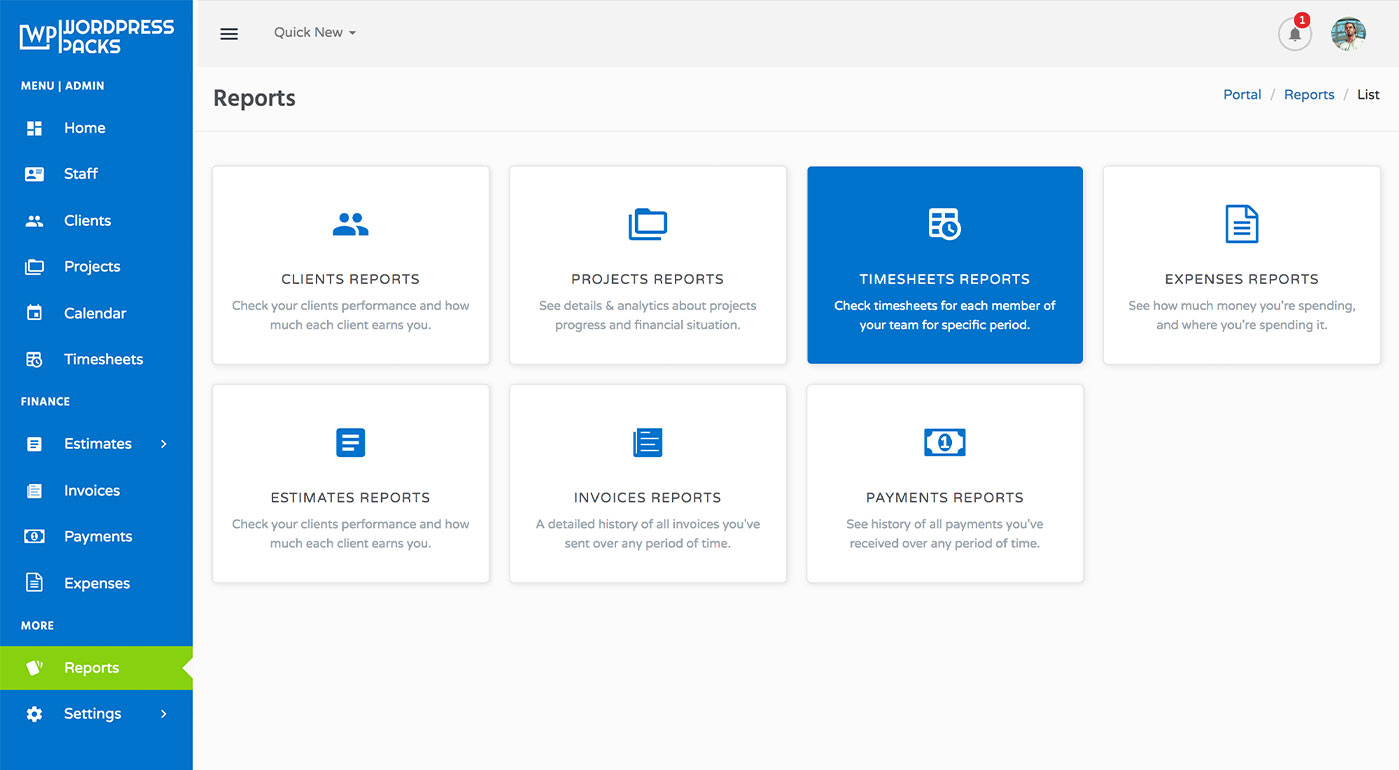
Task: Open Projects using the folder icon
Action: 36,266
